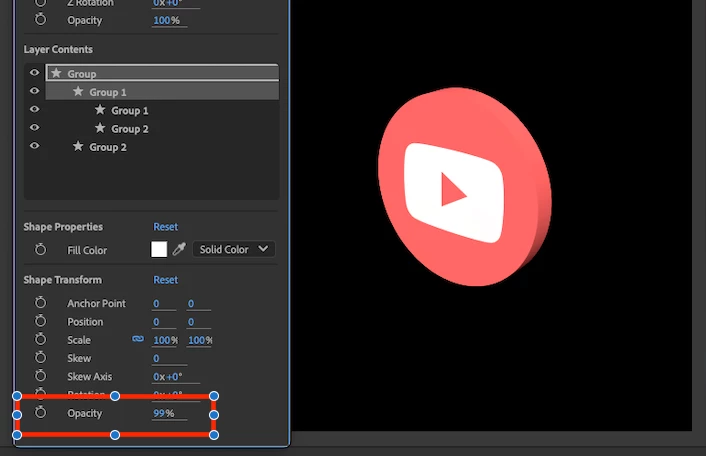The height and width of the screenshot is (456, 706).
Task: Toggle eye icon for the innermost Group 1 row
Action: coord(34,109)
